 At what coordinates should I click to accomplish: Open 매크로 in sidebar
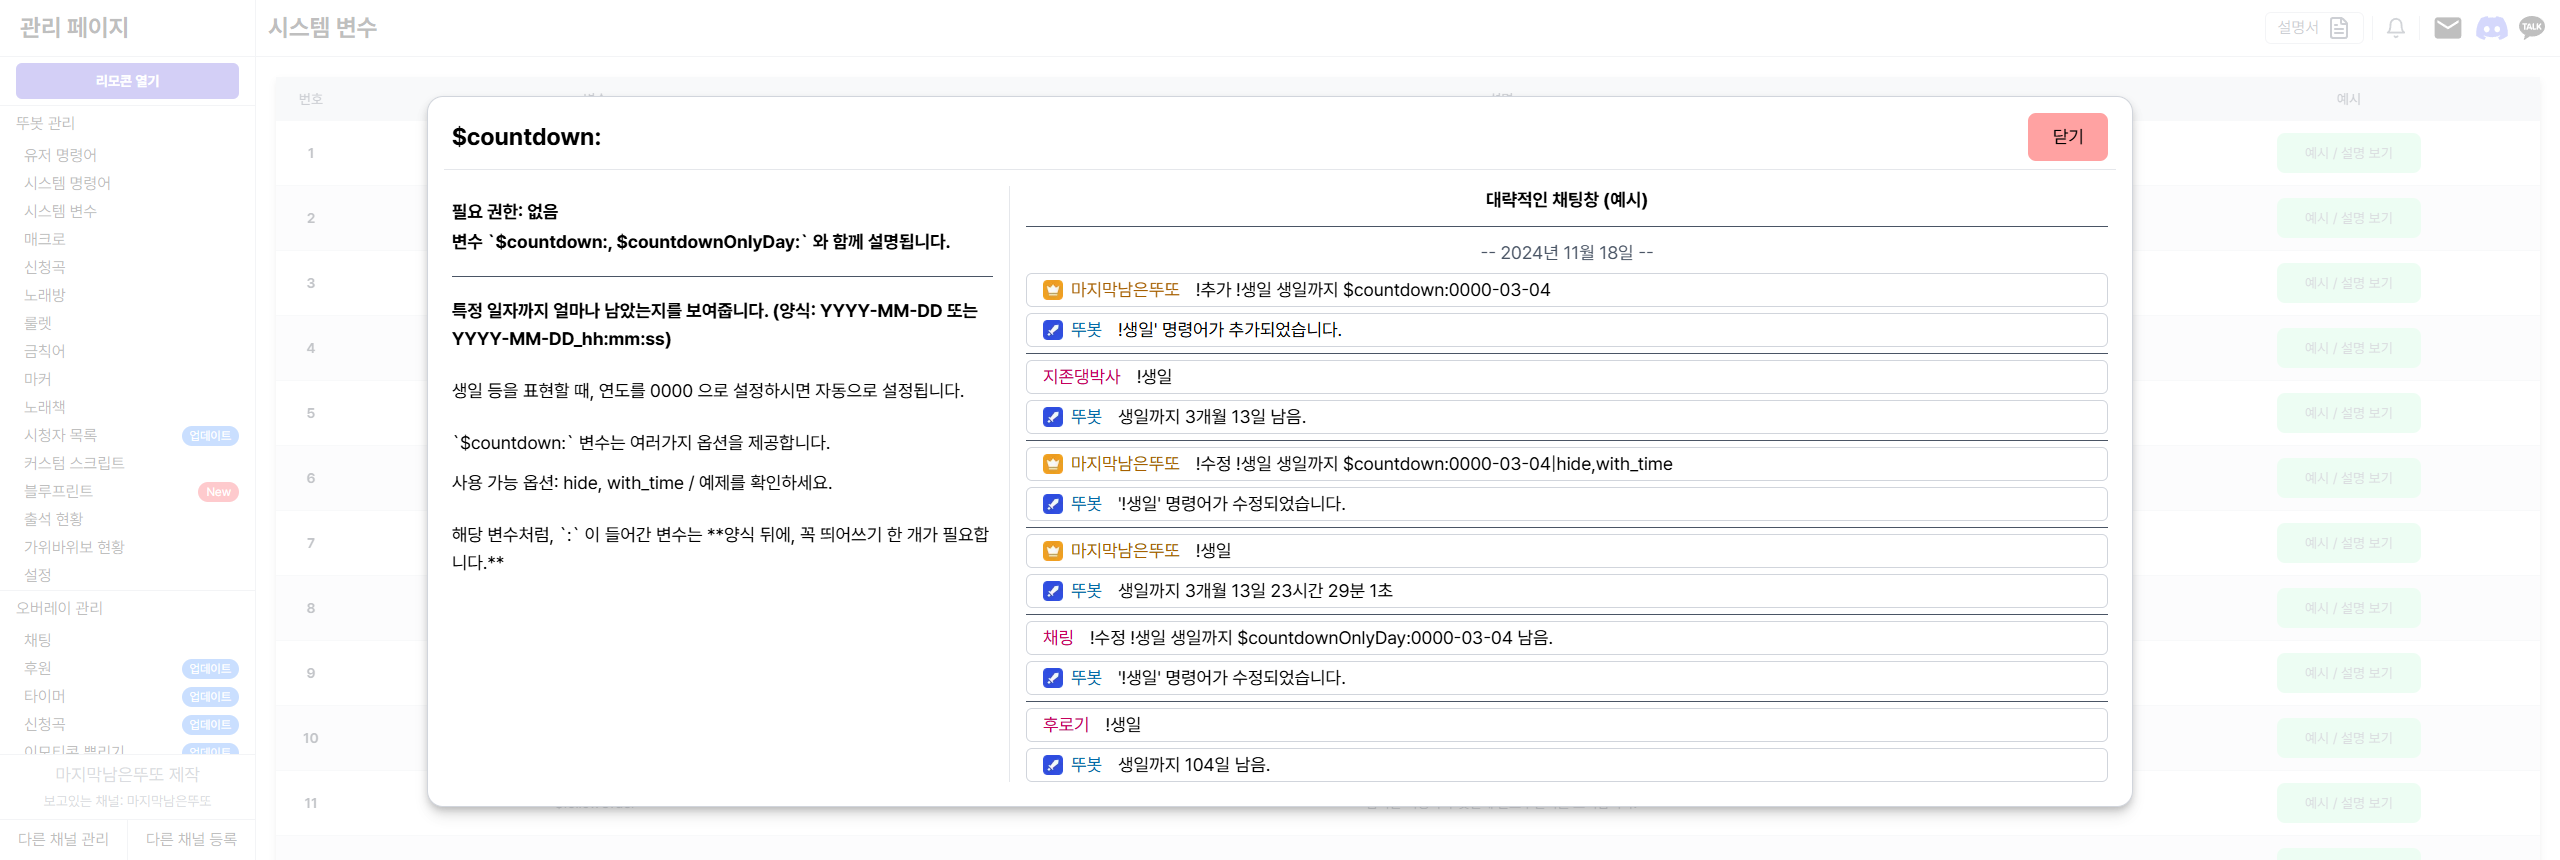click(45, 239)
